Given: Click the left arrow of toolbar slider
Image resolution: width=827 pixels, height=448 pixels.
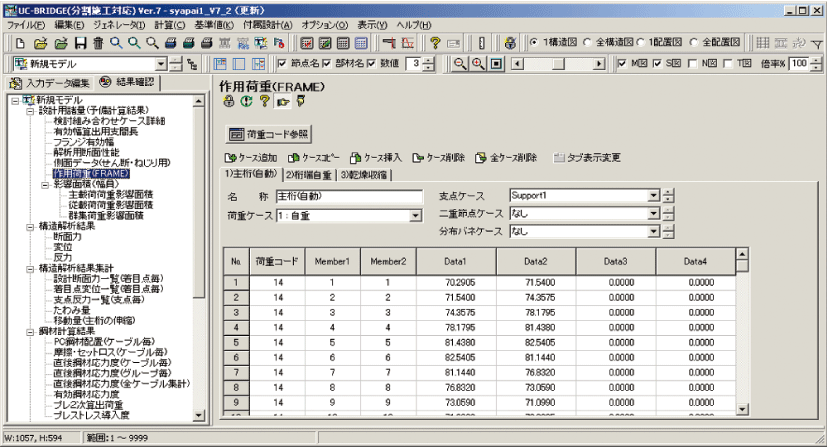Looking at the screenshot, I should [x=518, y=64].
